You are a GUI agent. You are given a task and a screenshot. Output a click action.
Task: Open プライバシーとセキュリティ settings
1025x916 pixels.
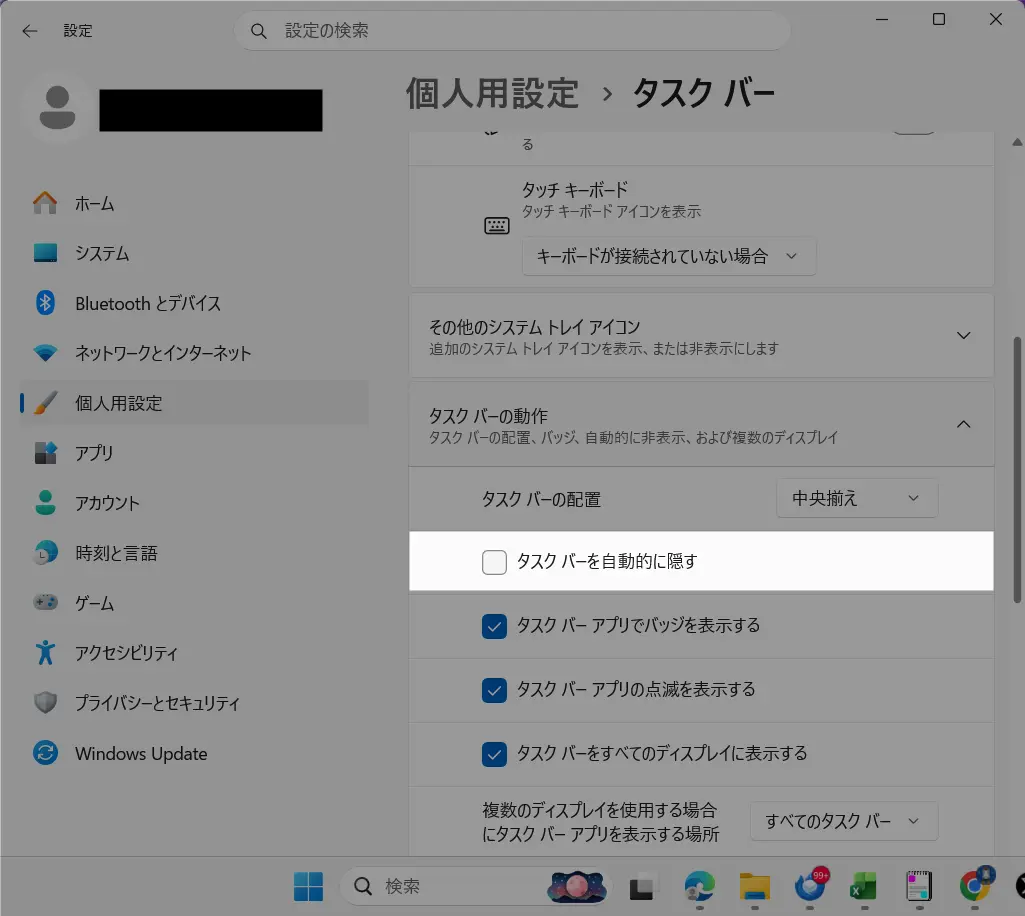[x=157, y=703]
